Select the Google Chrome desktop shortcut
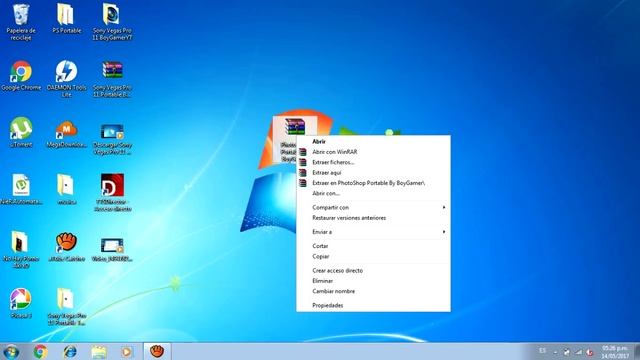 coord(21,76)
